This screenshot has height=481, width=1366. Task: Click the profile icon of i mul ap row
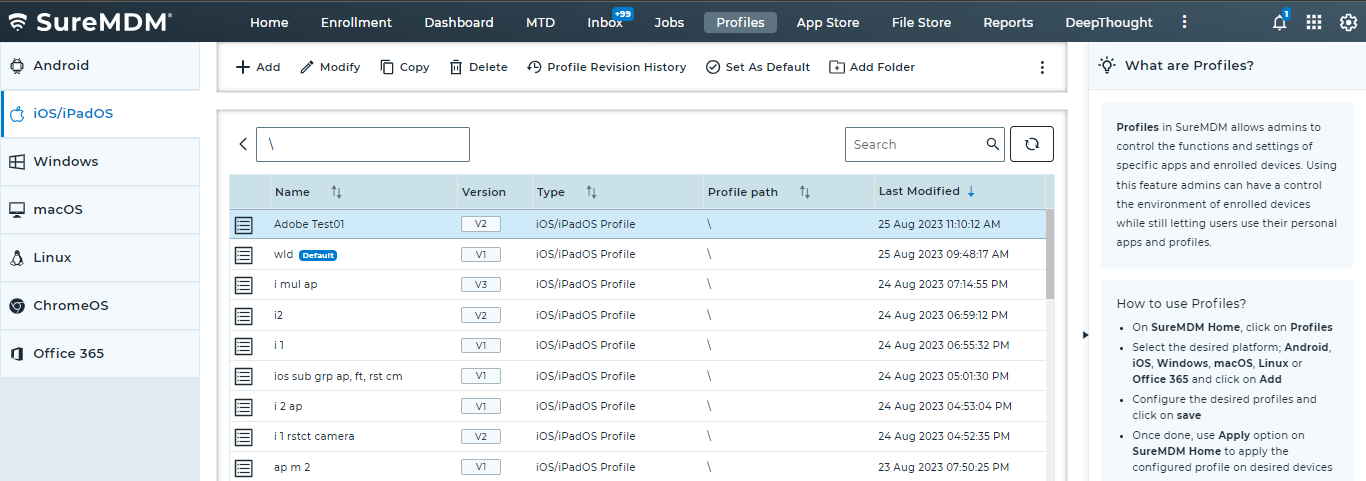pyautogui.click(x=243, y=285)
